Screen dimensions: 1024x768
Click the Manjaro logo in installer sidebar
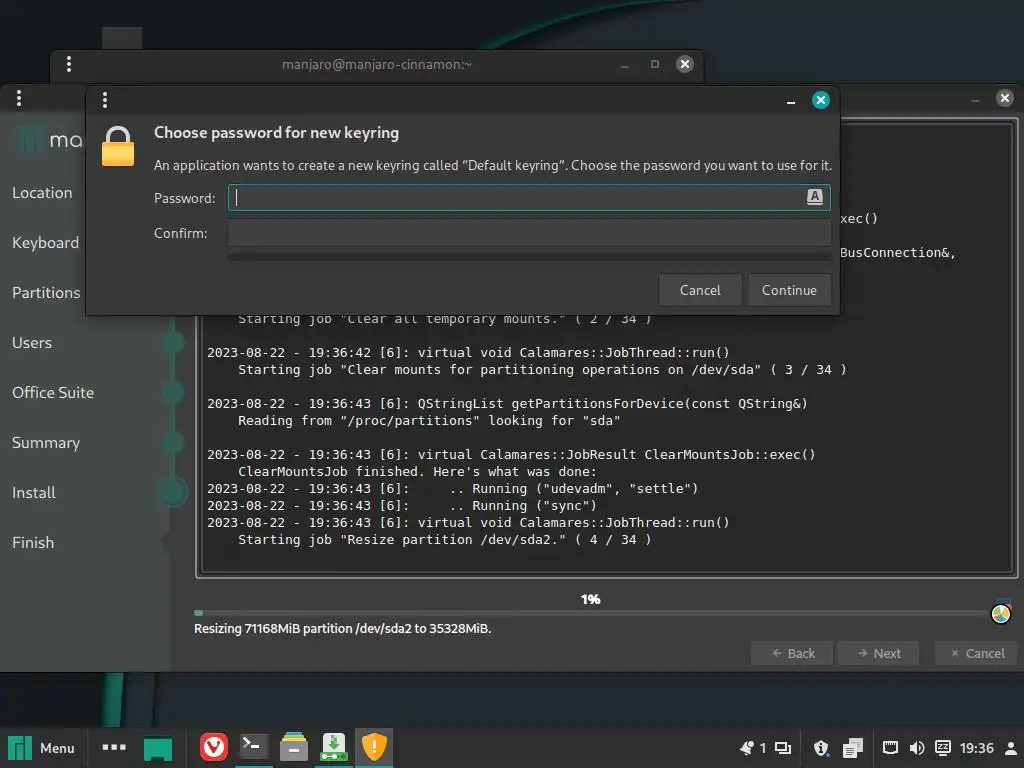click(x=49, y=139)
